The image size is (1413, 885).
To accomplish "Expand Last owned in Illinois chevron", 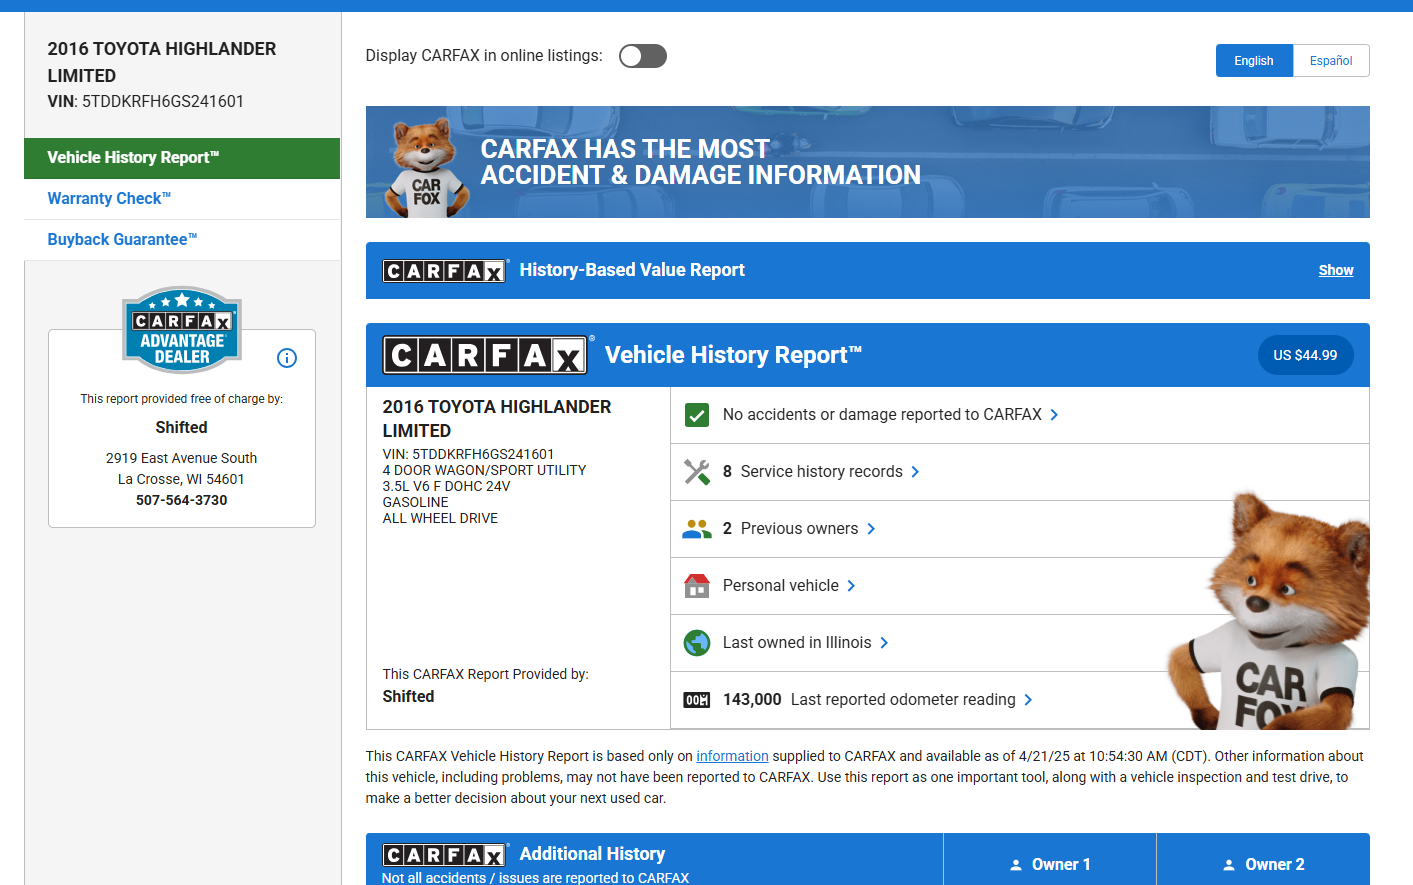I will click(884, 643).
